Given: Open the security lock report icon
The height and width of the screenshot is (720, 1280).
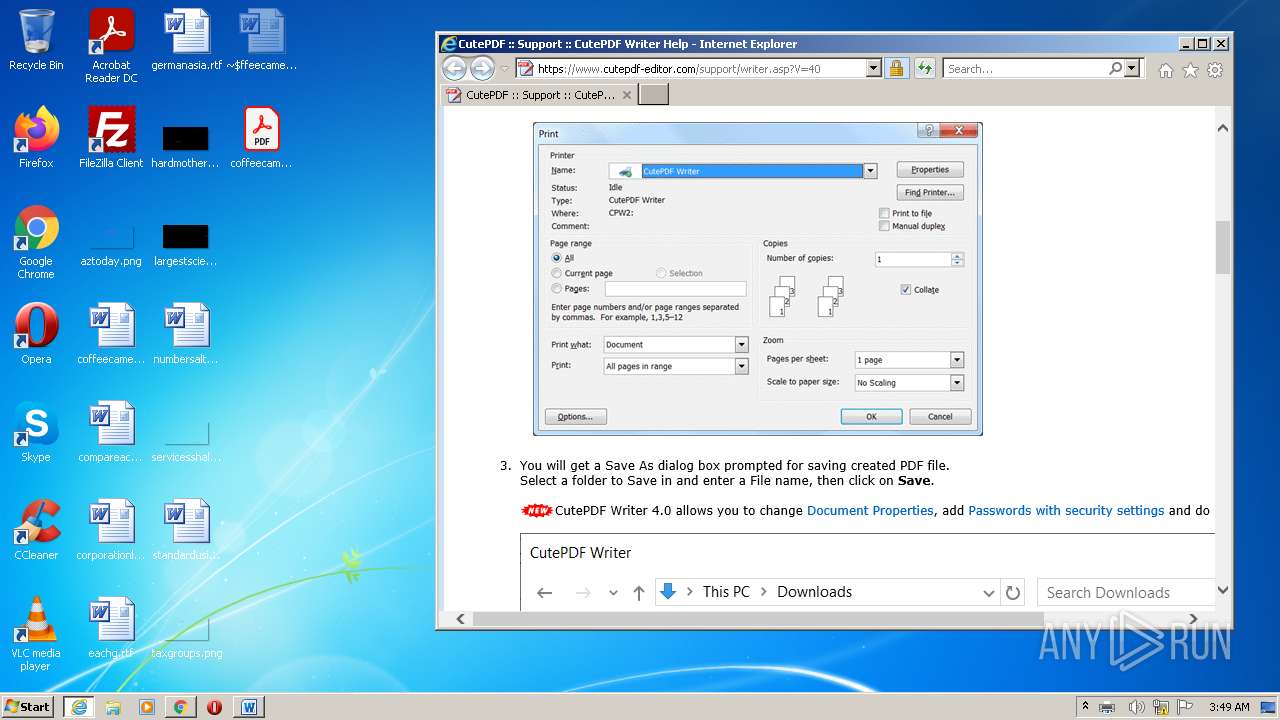Looking at the screenshot, I should pyautogui.click(x=896, y=68).
